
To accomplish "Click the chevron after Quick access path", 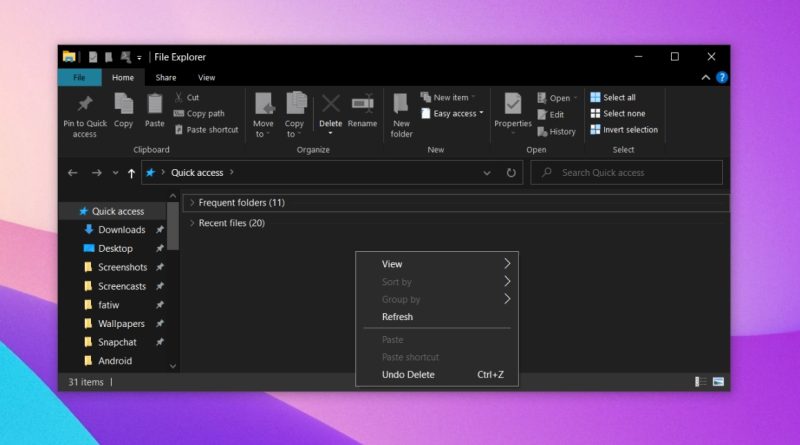I will (232, 172).
